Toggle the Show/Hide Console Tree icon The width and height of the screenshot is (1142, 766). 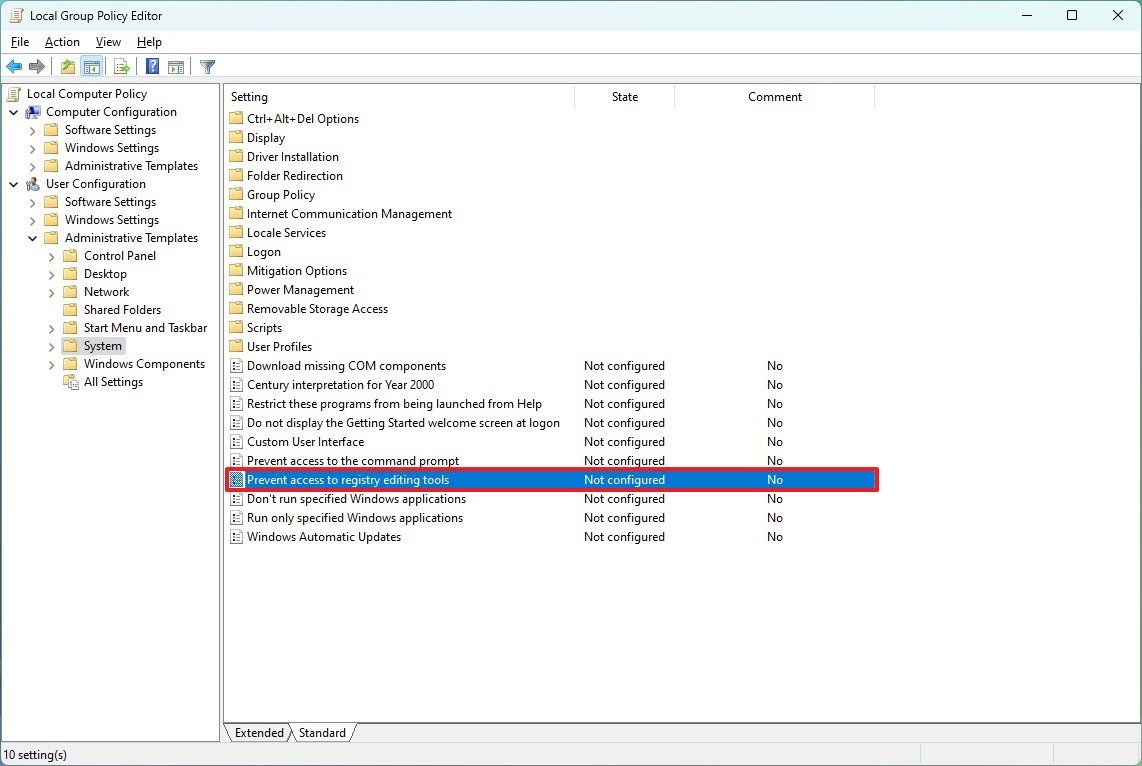click(91, 66)
